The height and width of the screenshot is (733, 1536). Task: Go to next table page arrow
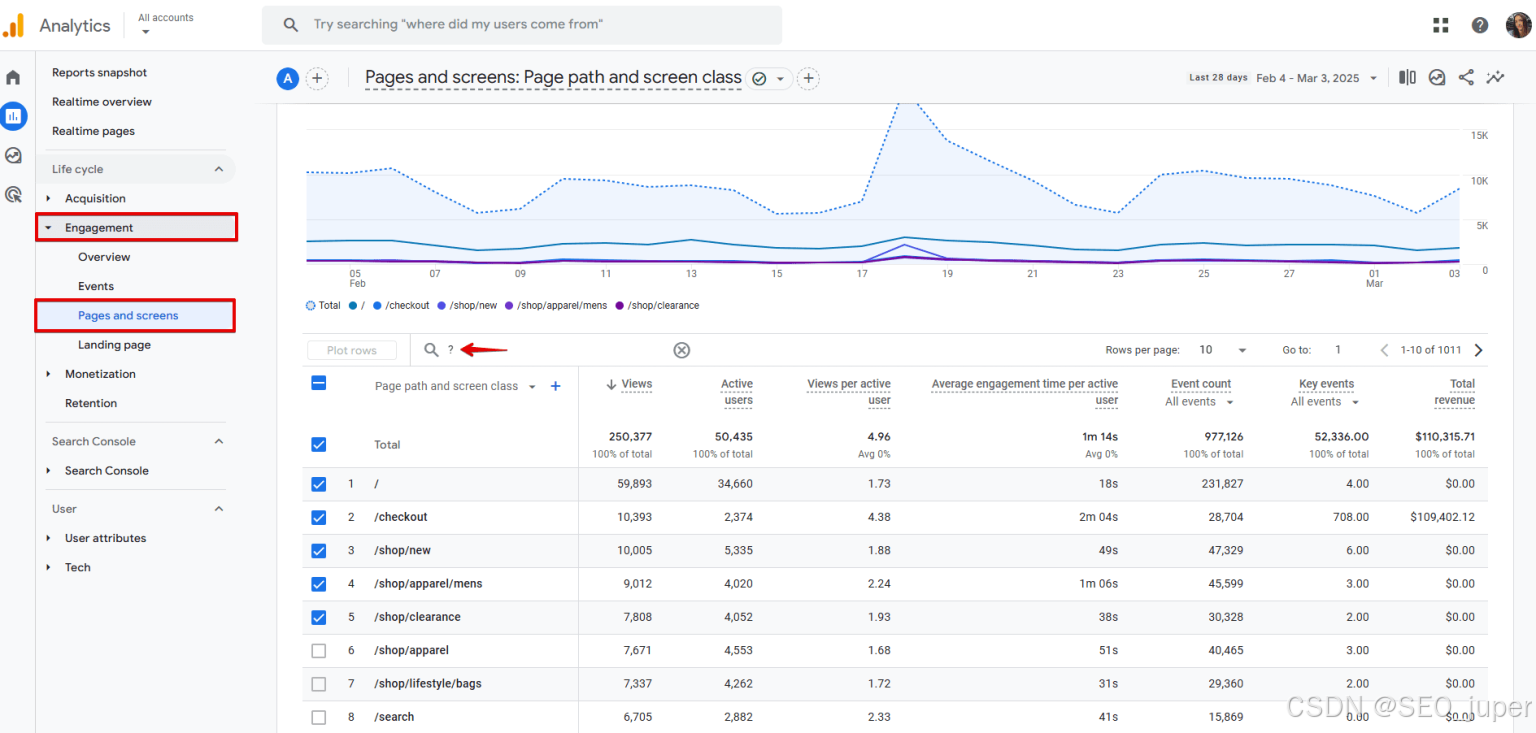(x=1478, y=350)
